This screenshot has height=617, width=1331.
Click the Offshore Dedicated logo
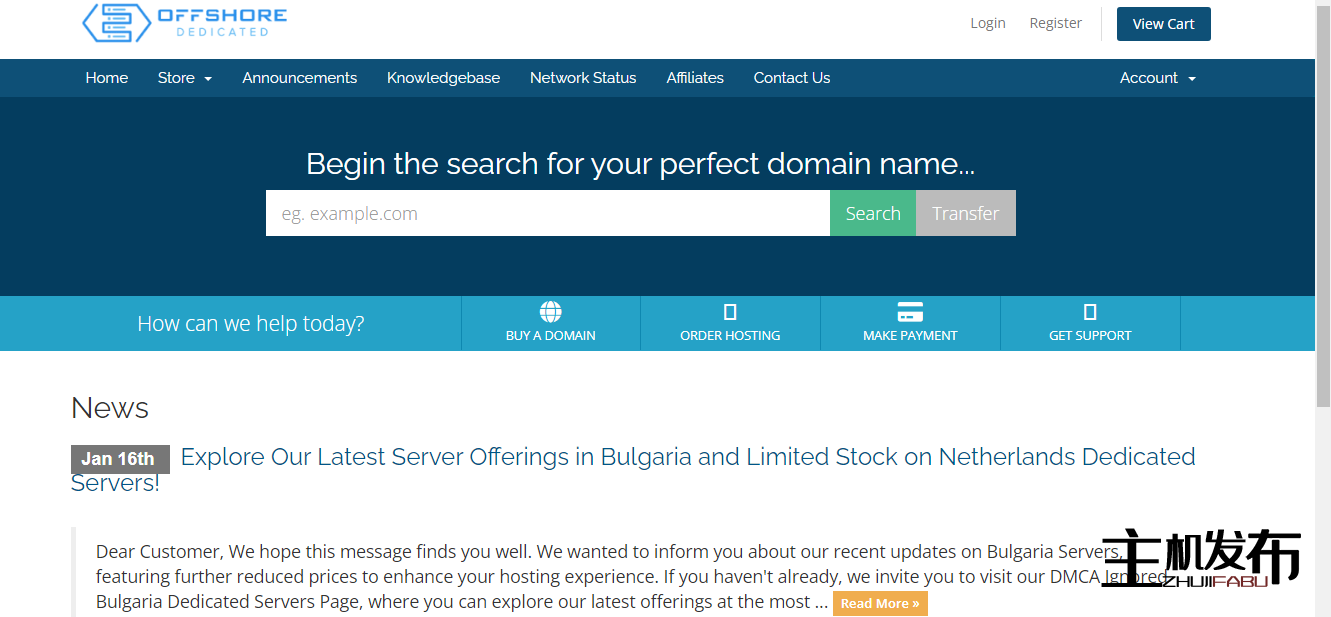184,23
